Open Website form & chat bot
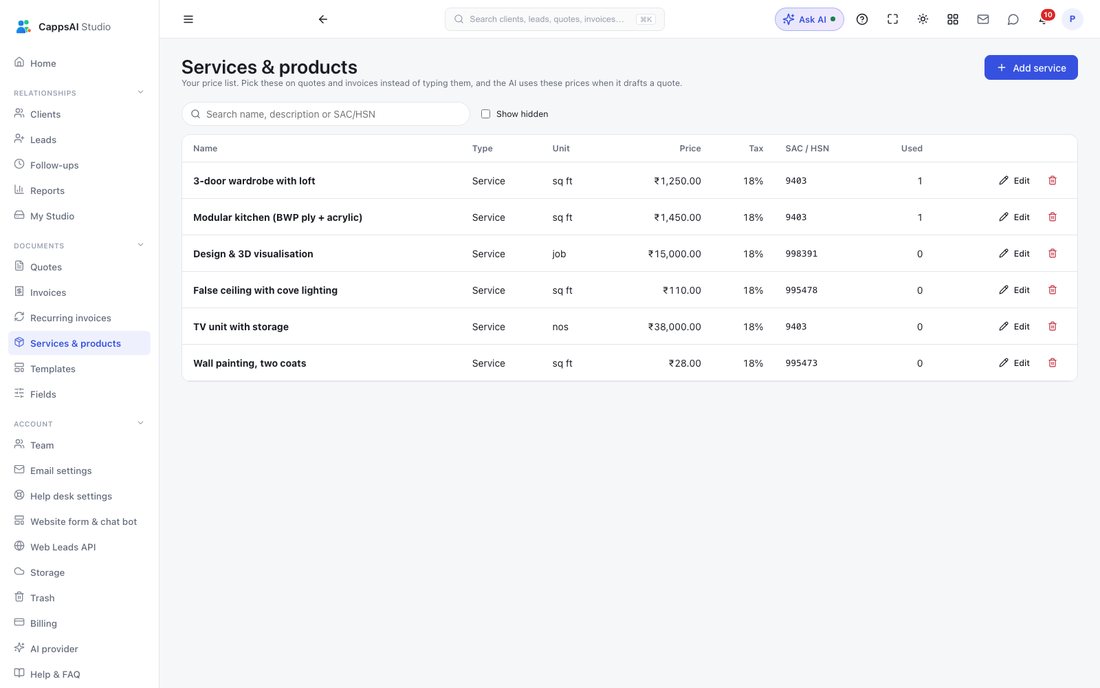The image size is (1100, 688). tap(79, 522)
